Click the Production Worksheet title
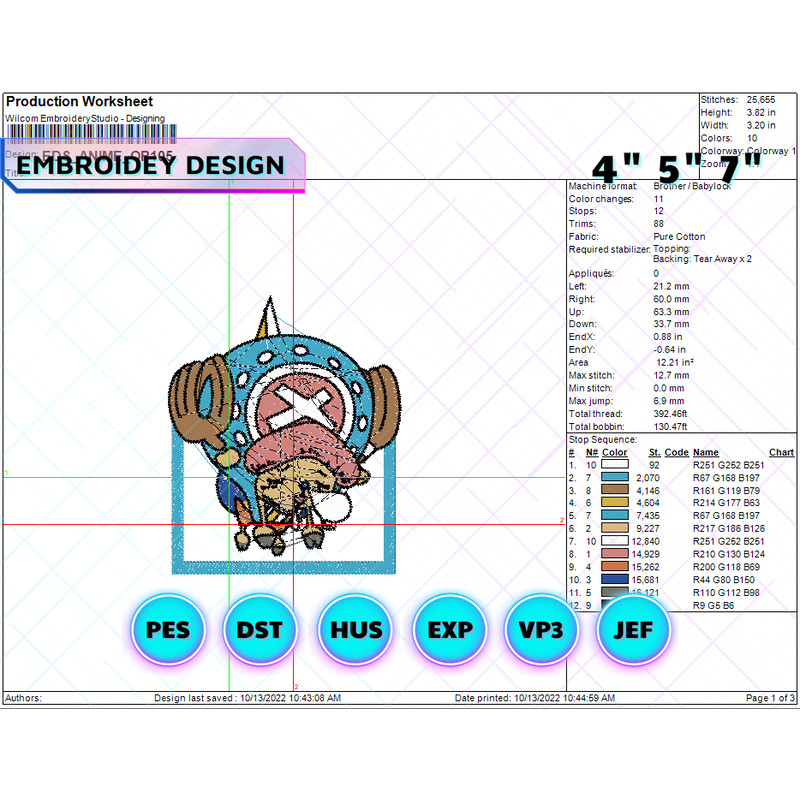The image size is (800, 800). coord(80,102)
